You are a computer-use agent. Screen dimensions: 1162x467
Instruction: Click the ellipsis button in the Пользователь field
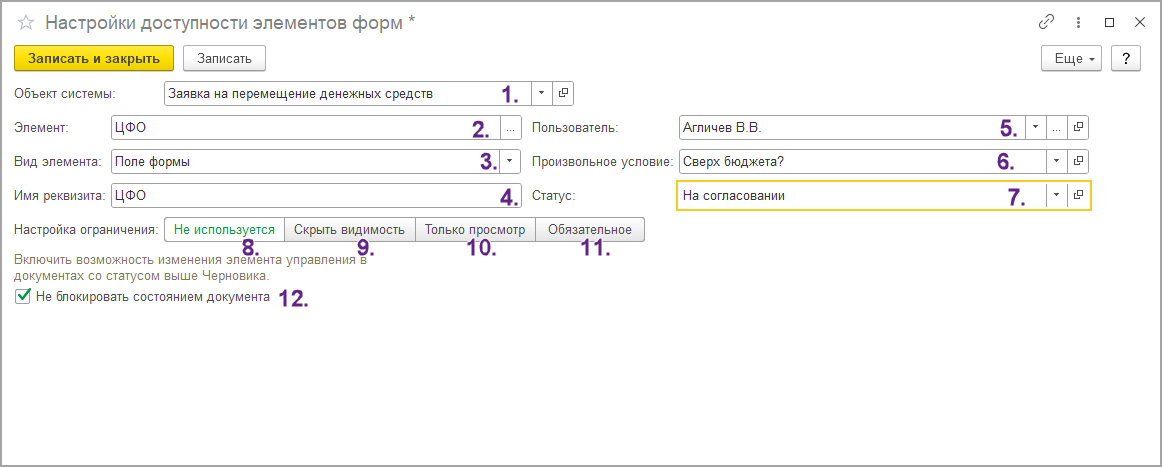(x=1056, y=127)
